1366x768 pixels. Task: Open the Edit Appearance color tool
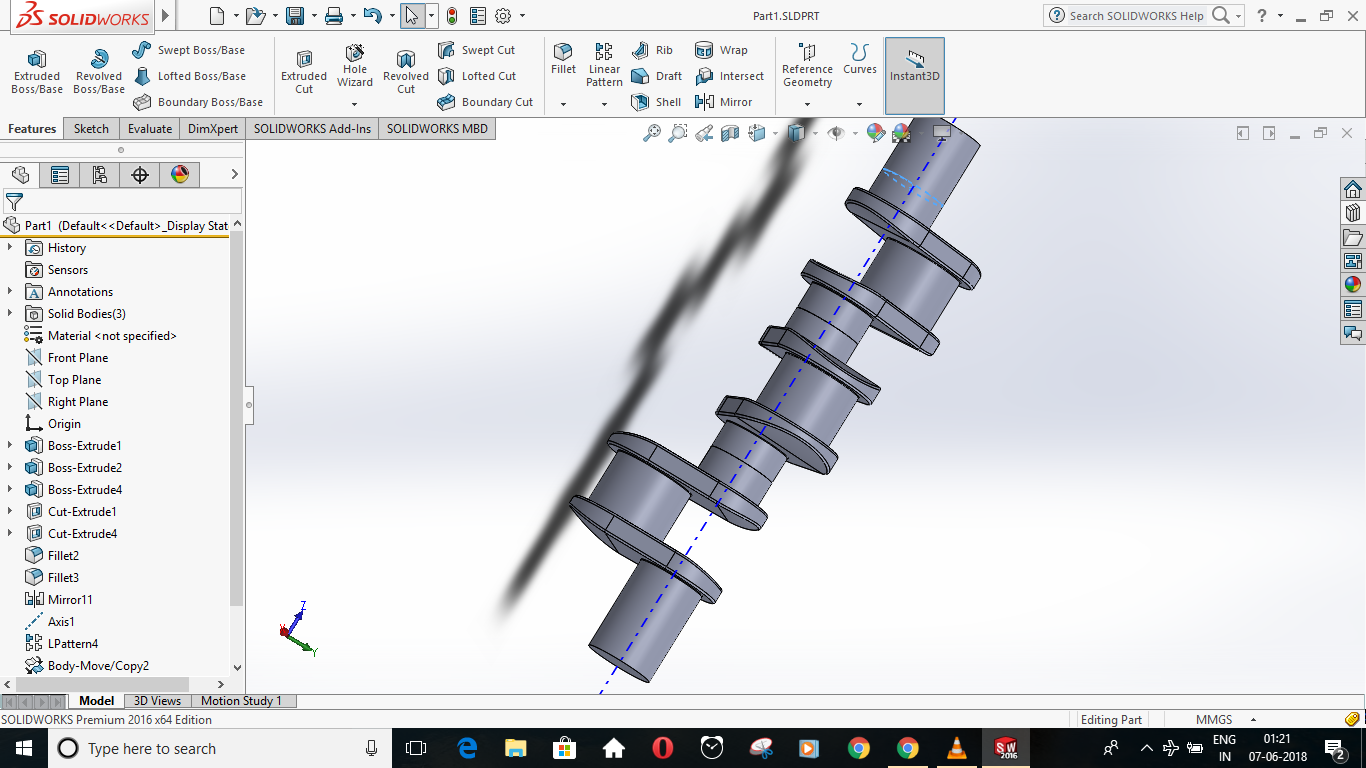click(873, 131)
